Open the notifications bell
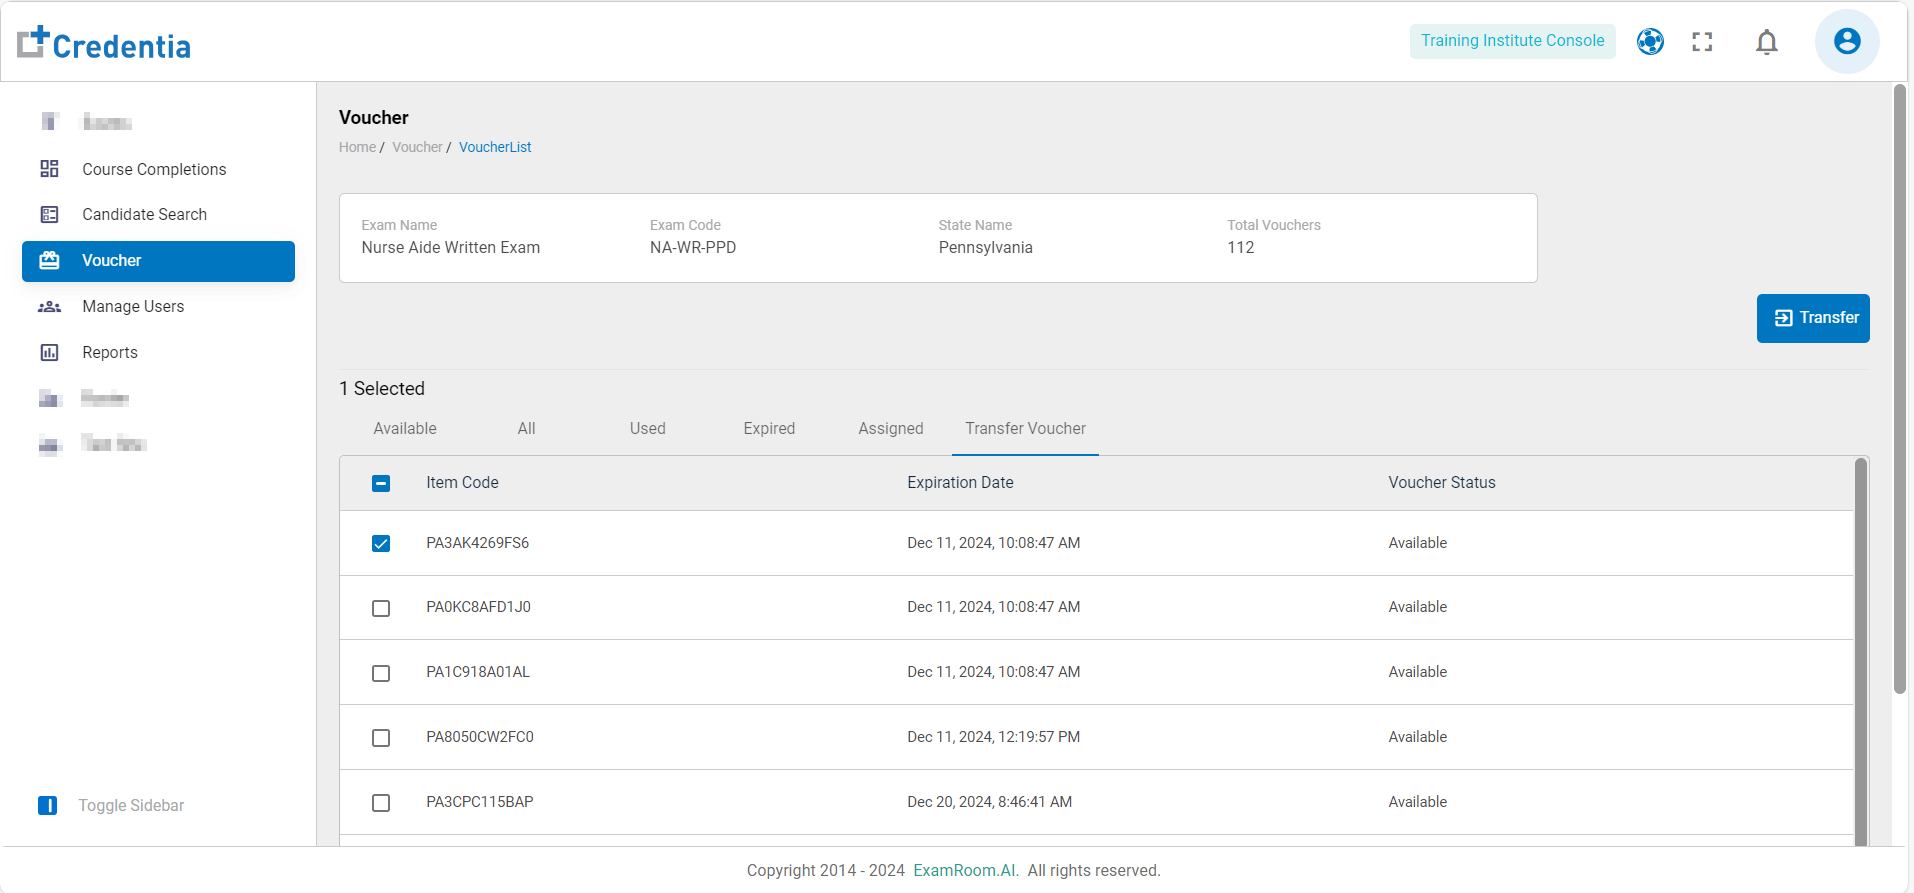This screenshot has height=893, width=1914. click(x=1767, y=42)
